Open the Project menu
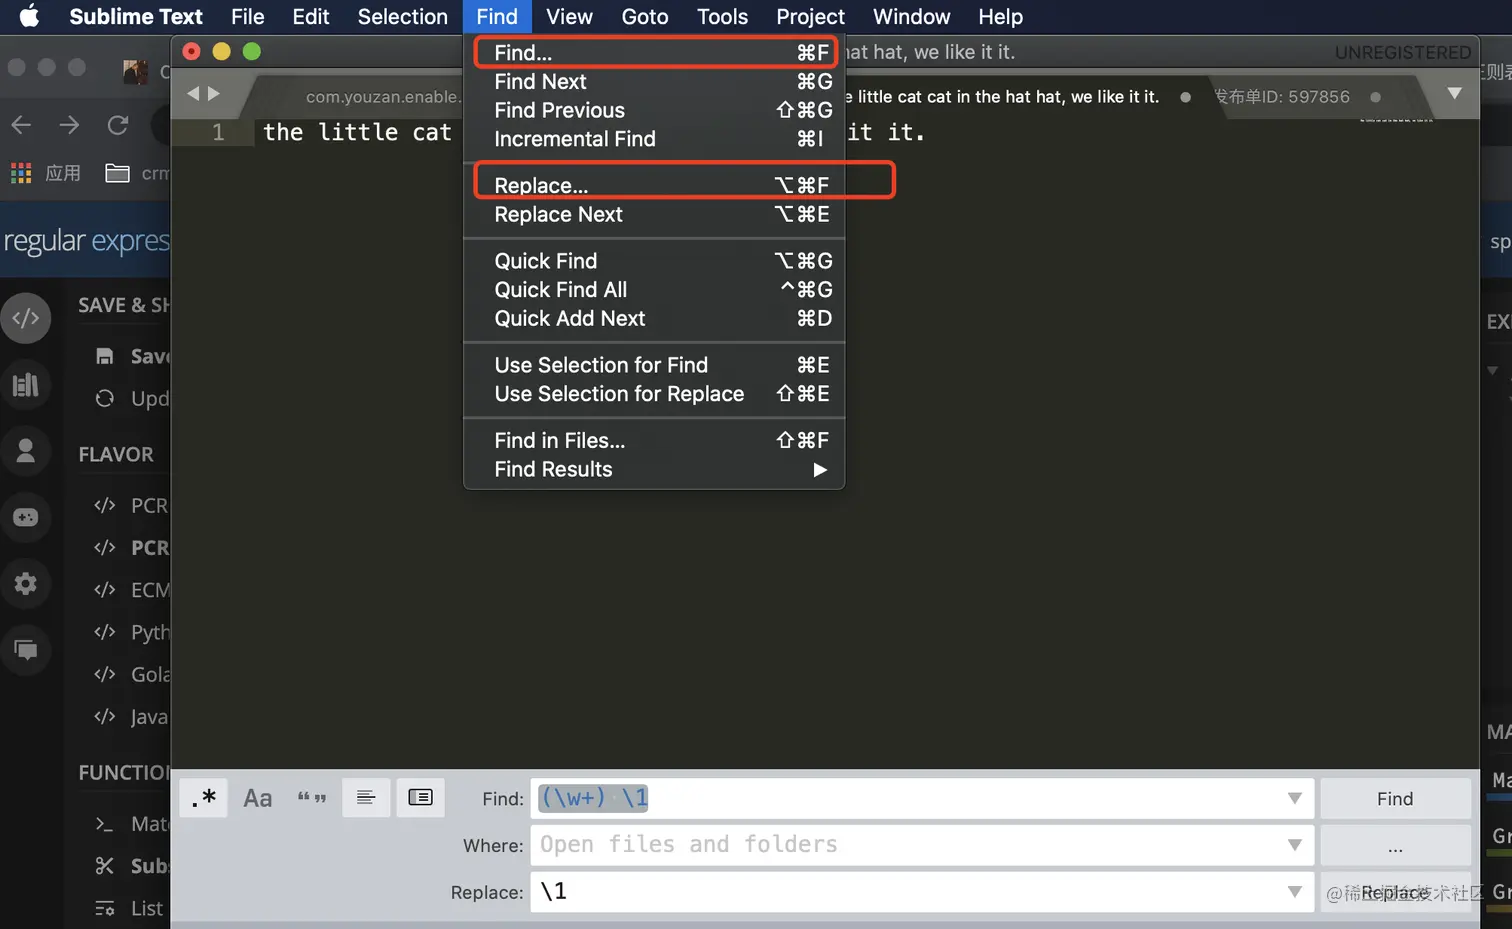Image resolution: width=1512 pixels, height=929 pixels. pyautogui.click(x=810, y=17)
